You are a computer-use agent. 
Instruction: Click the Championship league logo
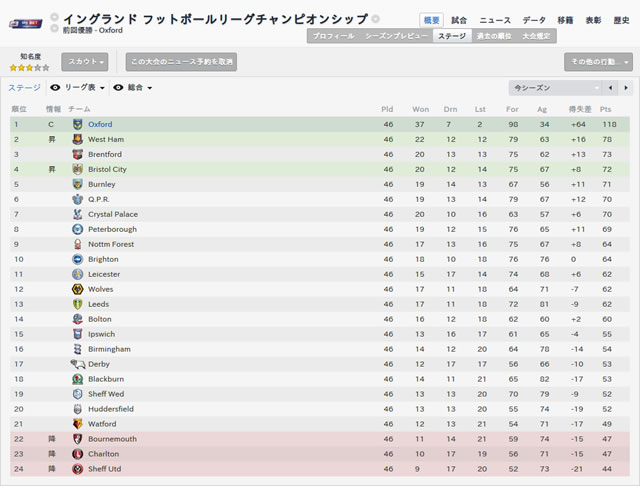(26, 24)
